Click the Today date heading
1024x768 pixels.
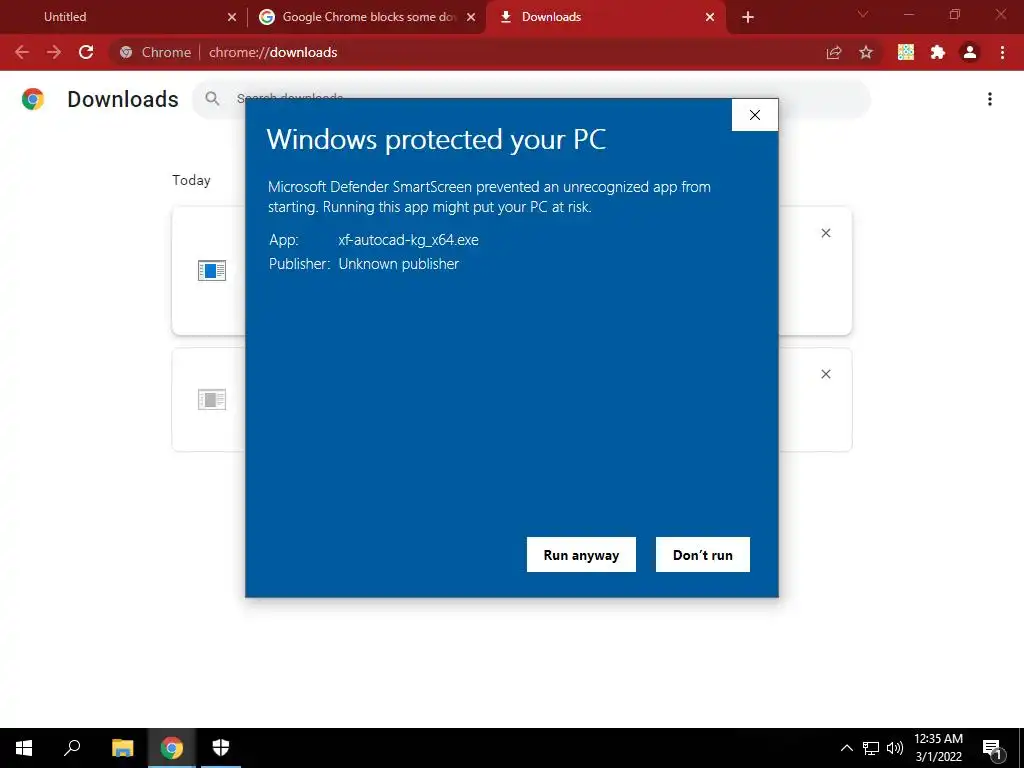(191, 180)
